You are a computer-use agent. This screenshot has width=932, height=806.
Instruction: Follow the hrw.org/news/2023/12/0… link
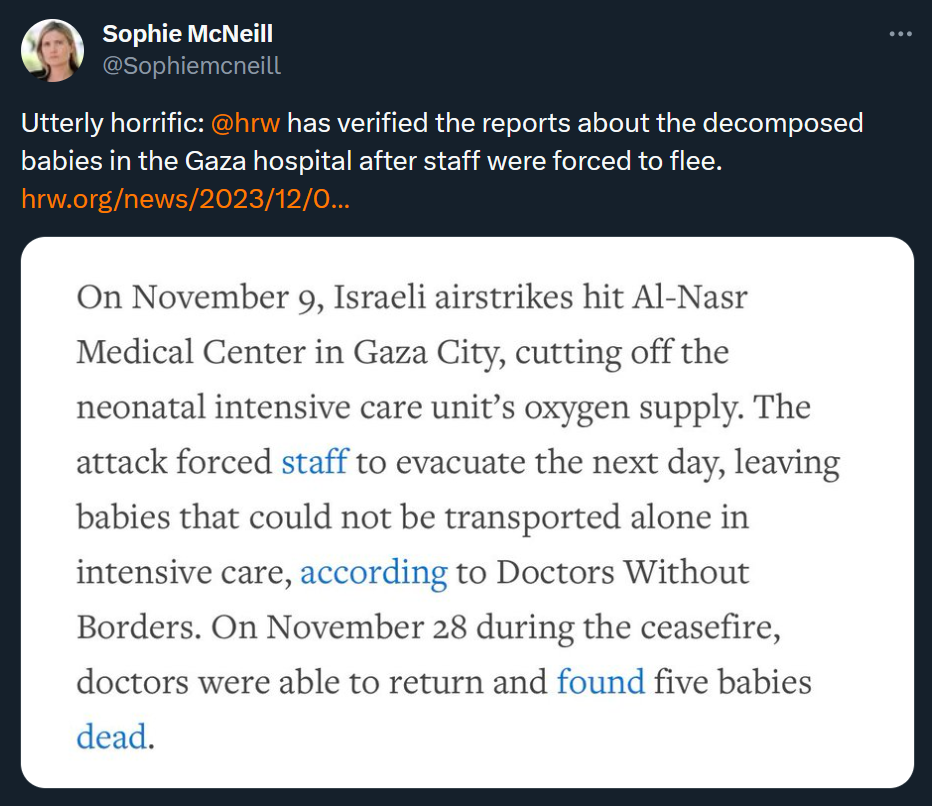pos(185,198)
